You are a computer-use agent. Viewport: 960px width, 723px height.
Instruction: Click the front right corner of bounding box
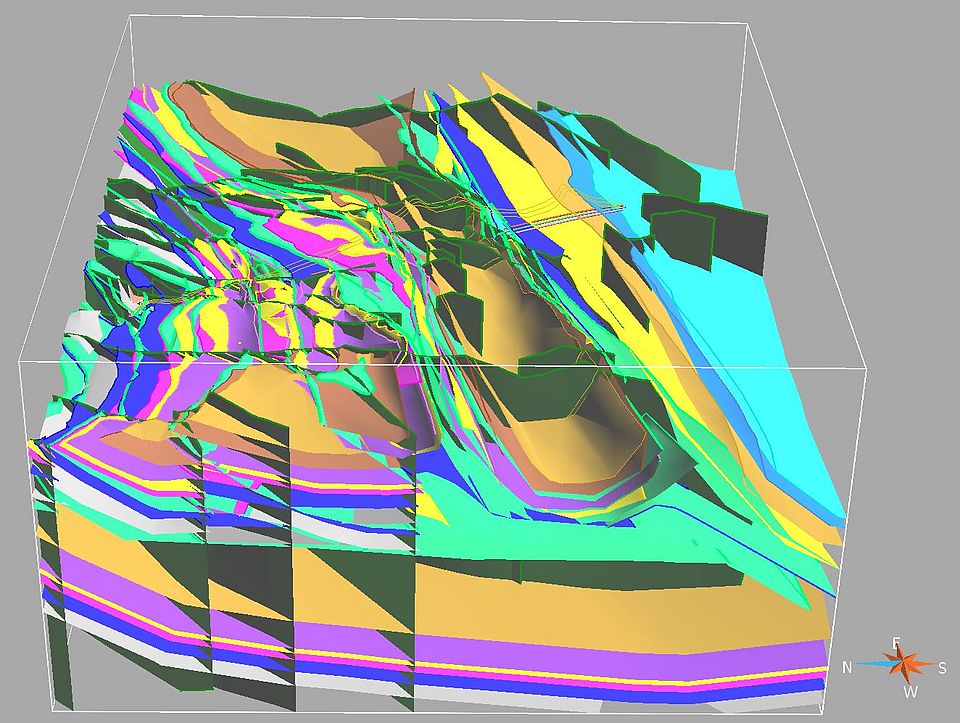tap(864, 368)
